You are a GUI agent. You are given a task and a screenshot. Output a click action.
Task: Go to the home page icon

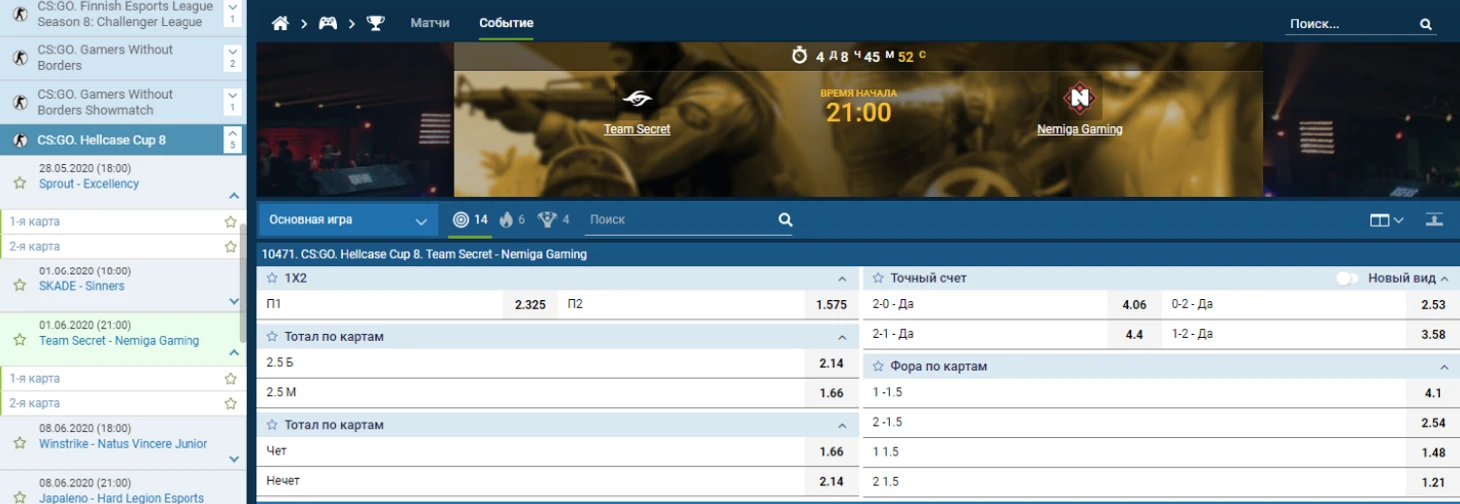tap(280, 23)
